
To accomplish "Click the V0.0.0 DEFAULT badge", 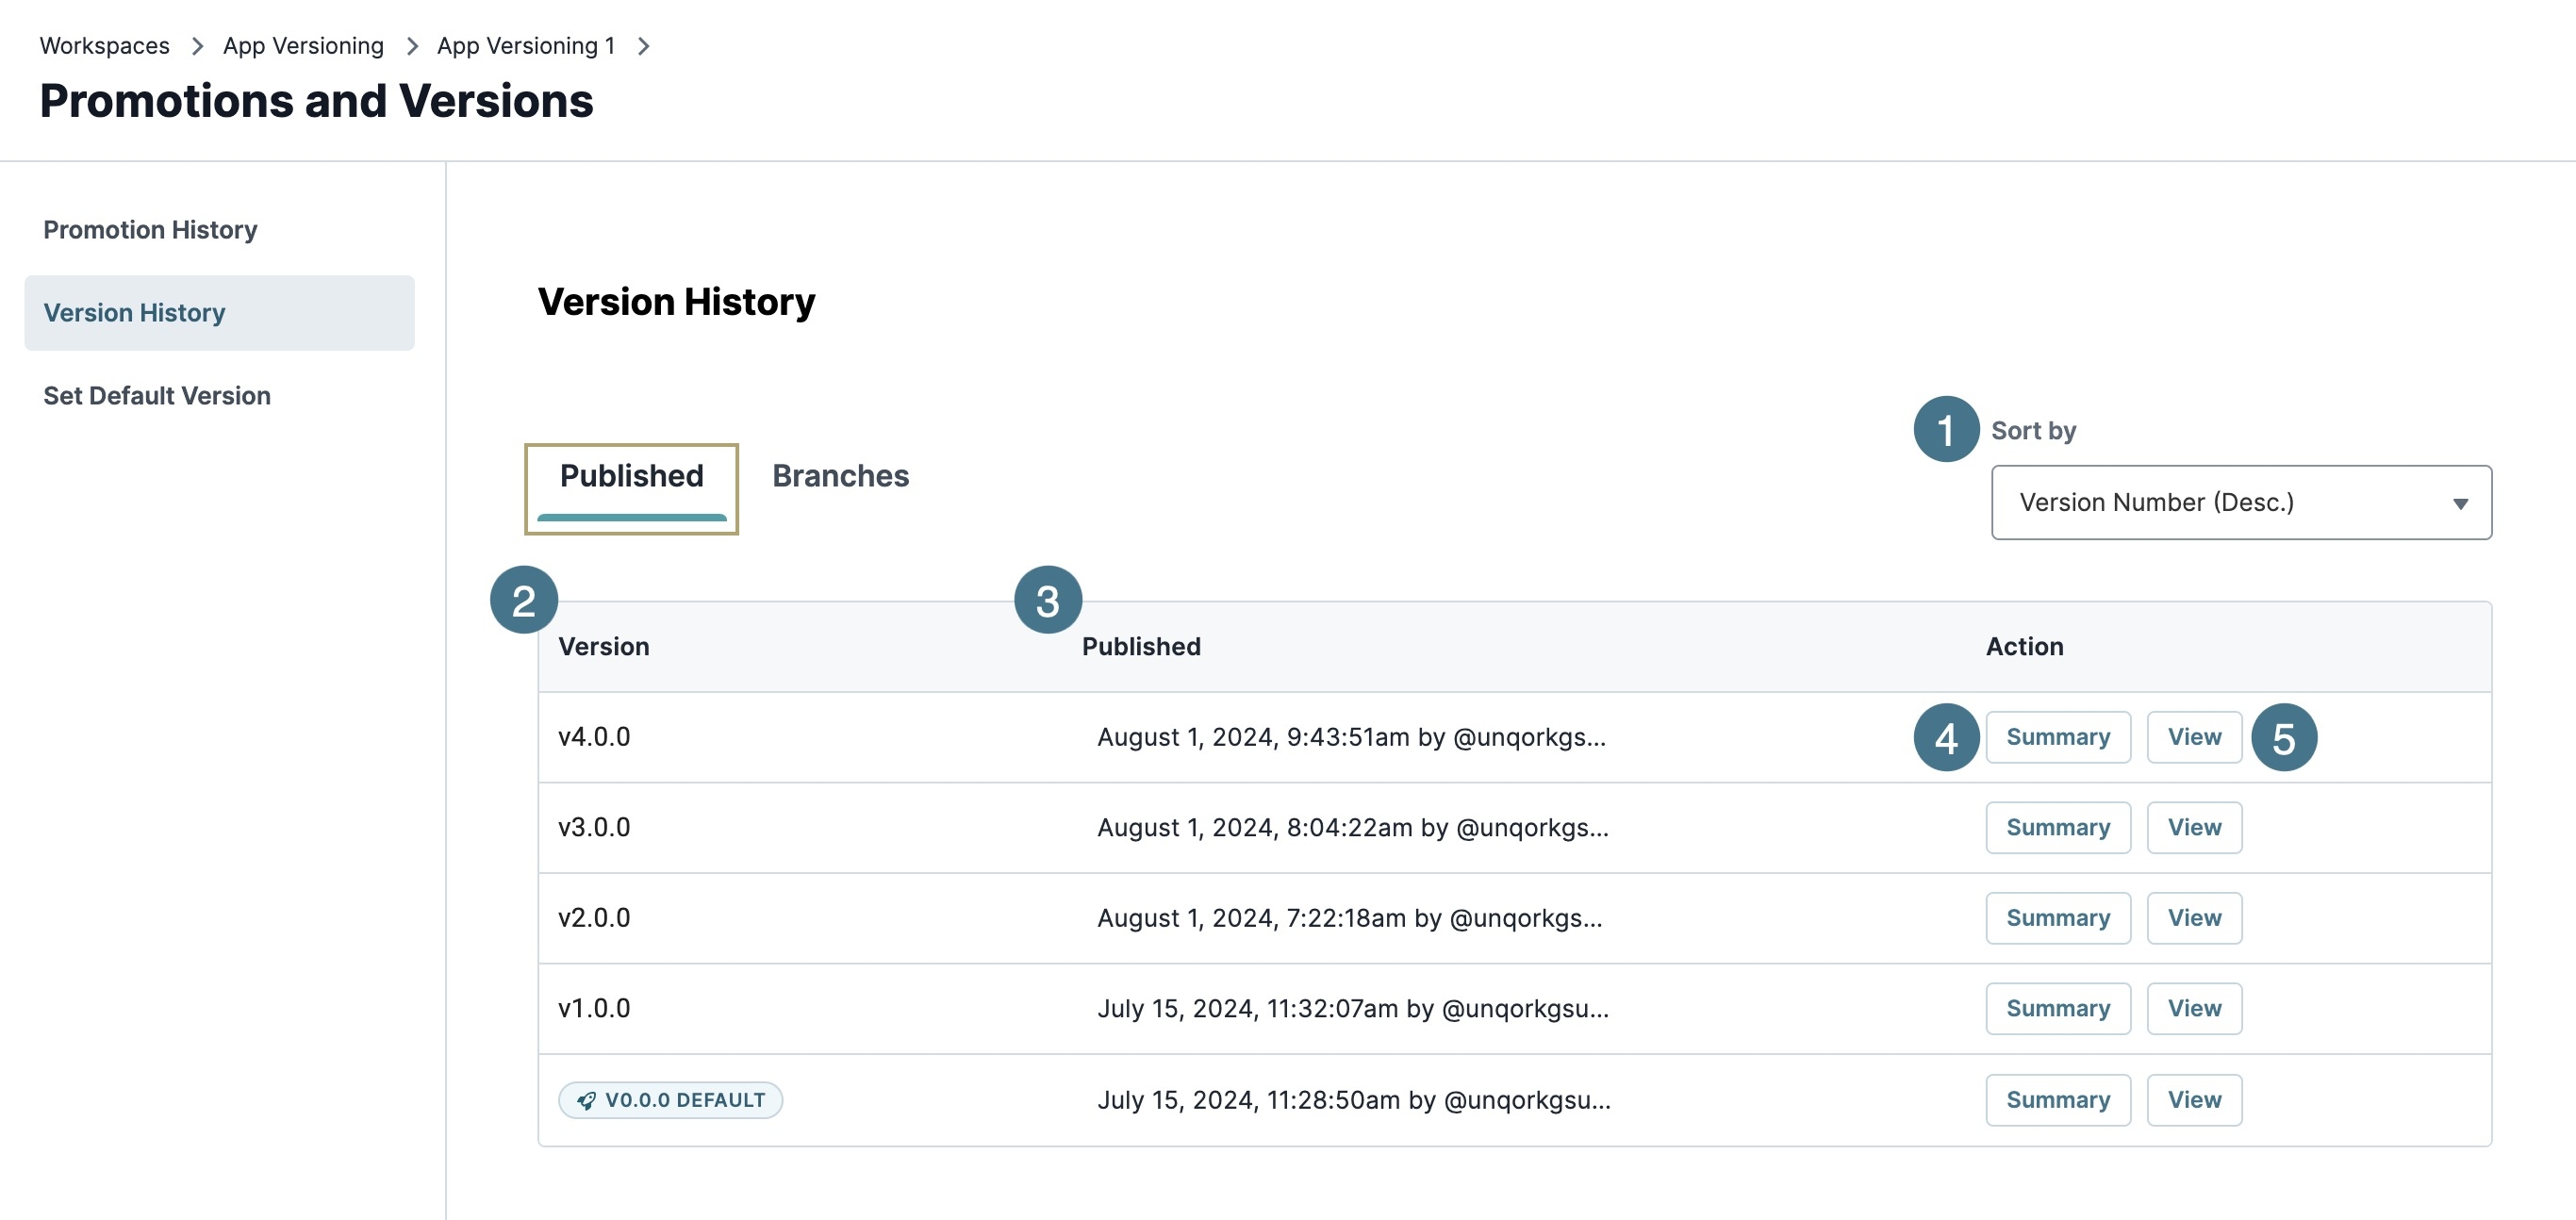I will (x=670, y=1100).
